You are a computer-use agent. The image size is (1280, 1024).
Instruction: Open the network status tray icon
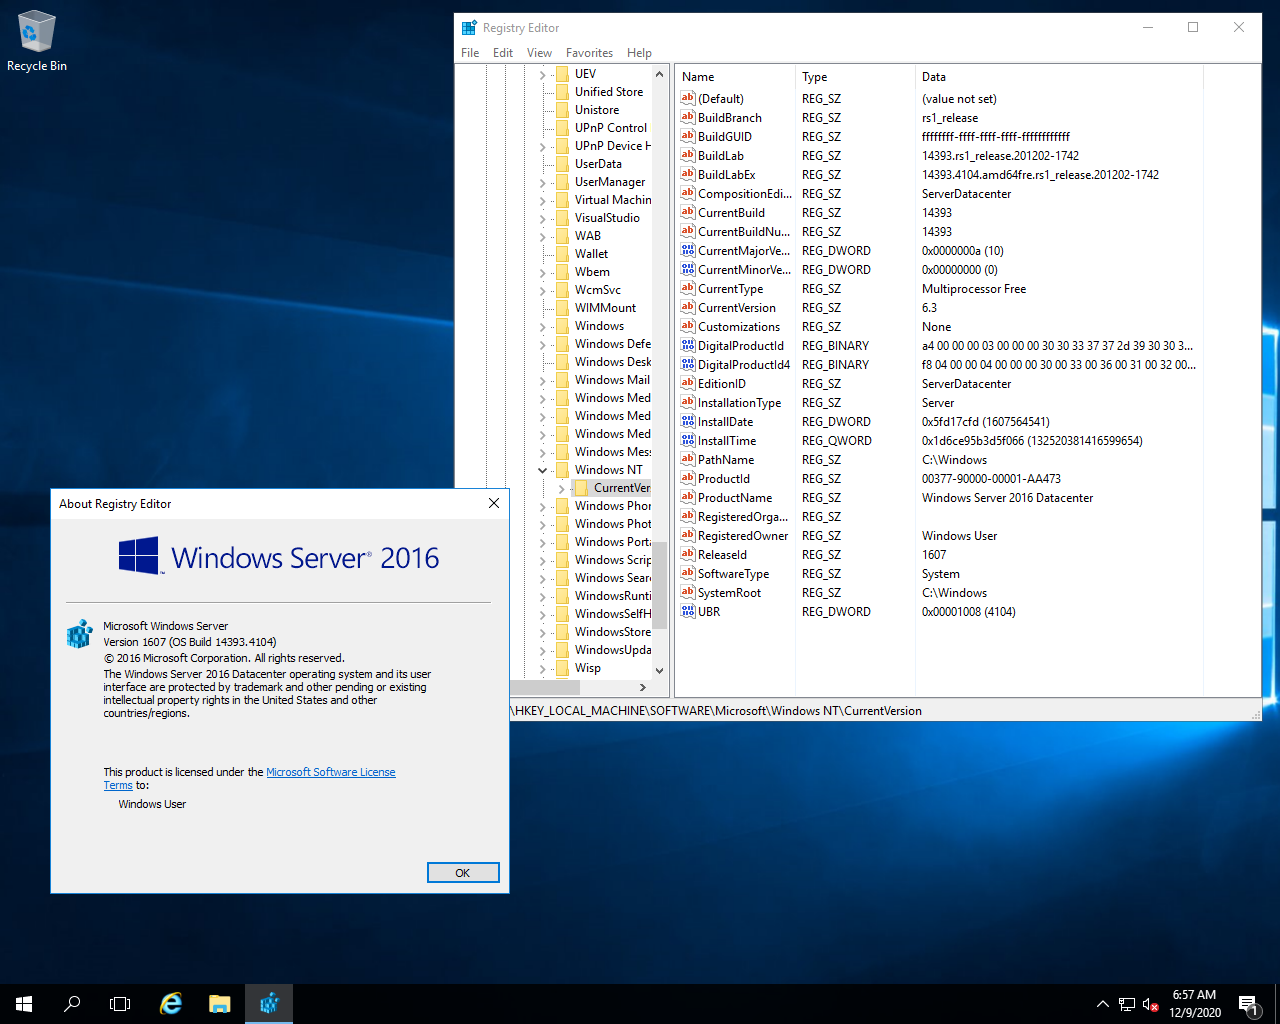pos(1127,1004)
